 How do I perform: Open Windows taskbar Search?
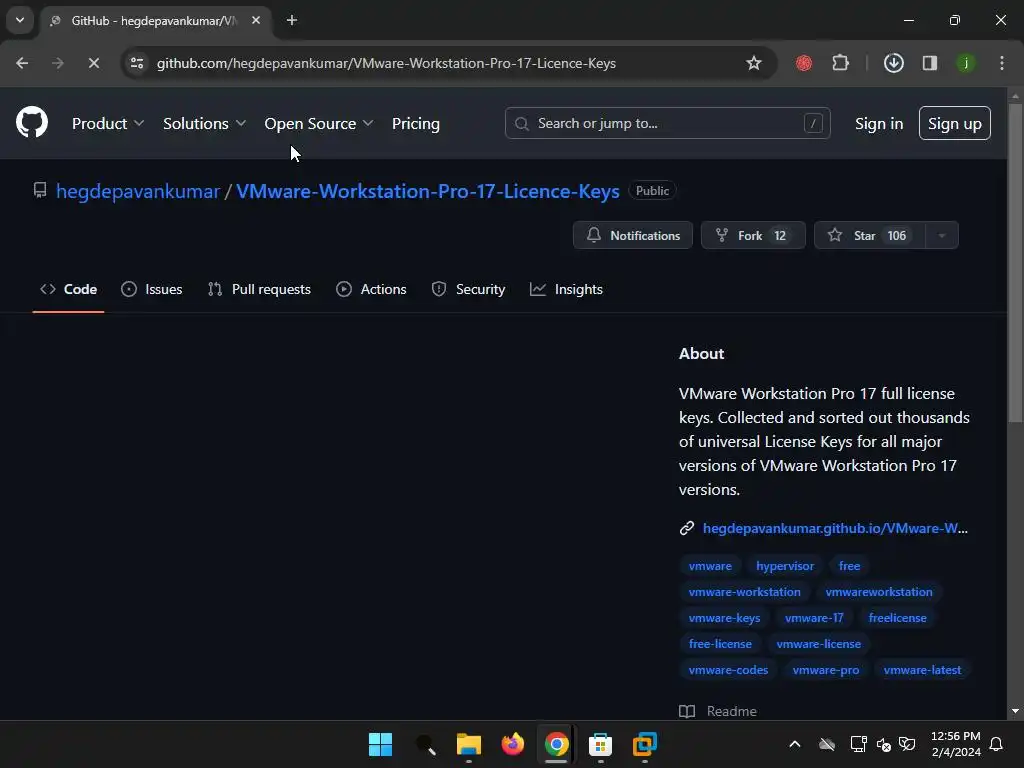click(425, 744)
